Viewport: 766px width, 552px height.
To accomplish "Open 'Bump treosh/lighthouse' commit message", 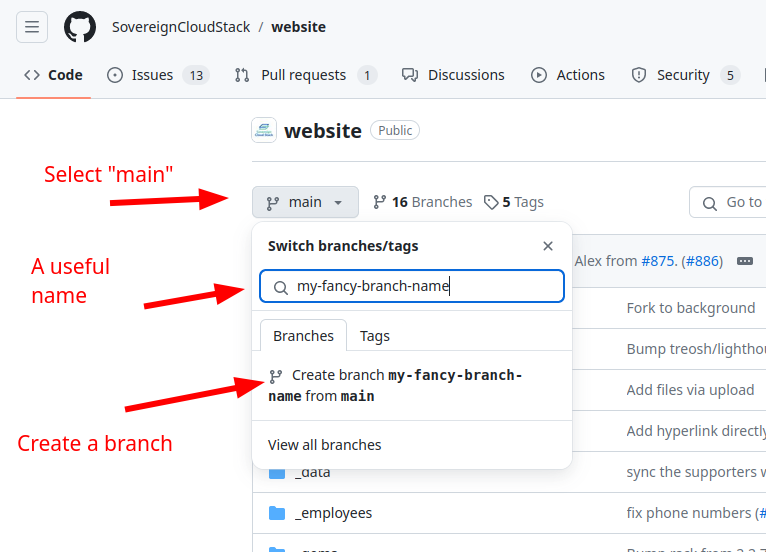I will coord(696,349).
